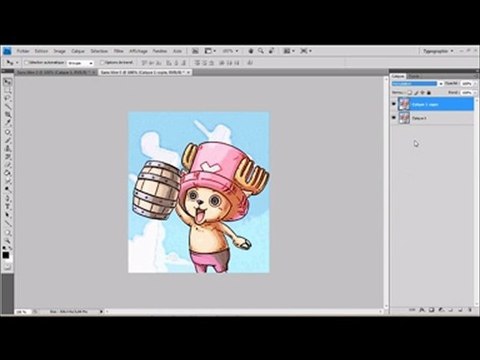
Task: Open the tool preset picker arrow
Action: click(17, 63)
